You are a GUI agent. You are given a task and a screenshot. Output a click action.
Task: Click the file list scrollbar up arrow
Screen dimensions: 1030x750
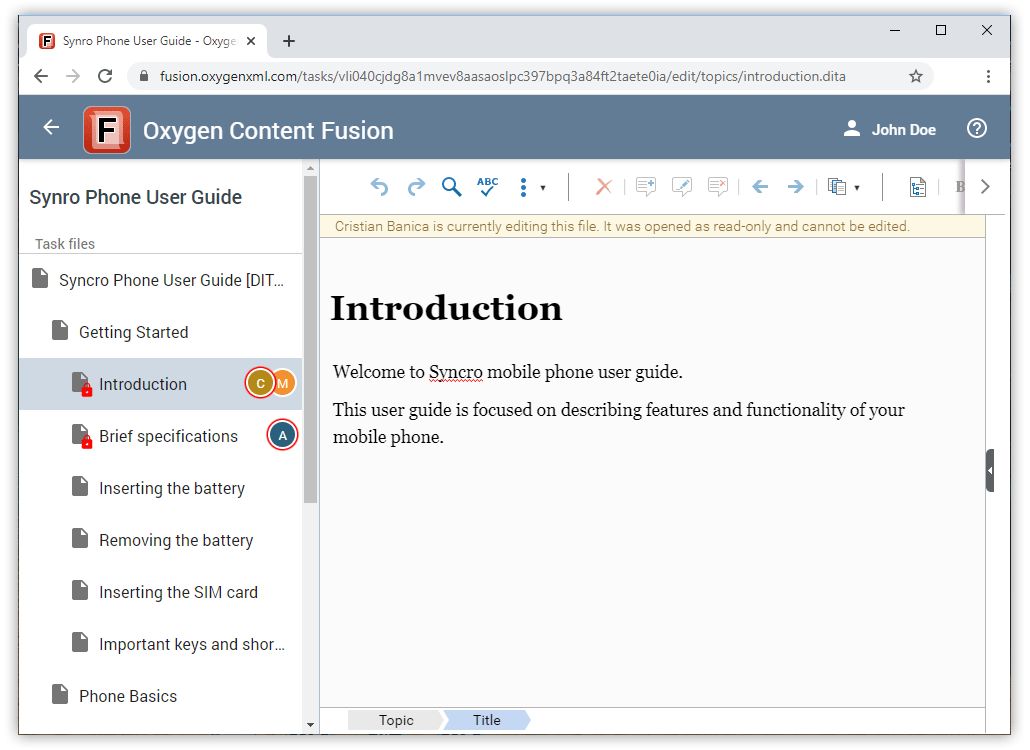click(311, 169)
